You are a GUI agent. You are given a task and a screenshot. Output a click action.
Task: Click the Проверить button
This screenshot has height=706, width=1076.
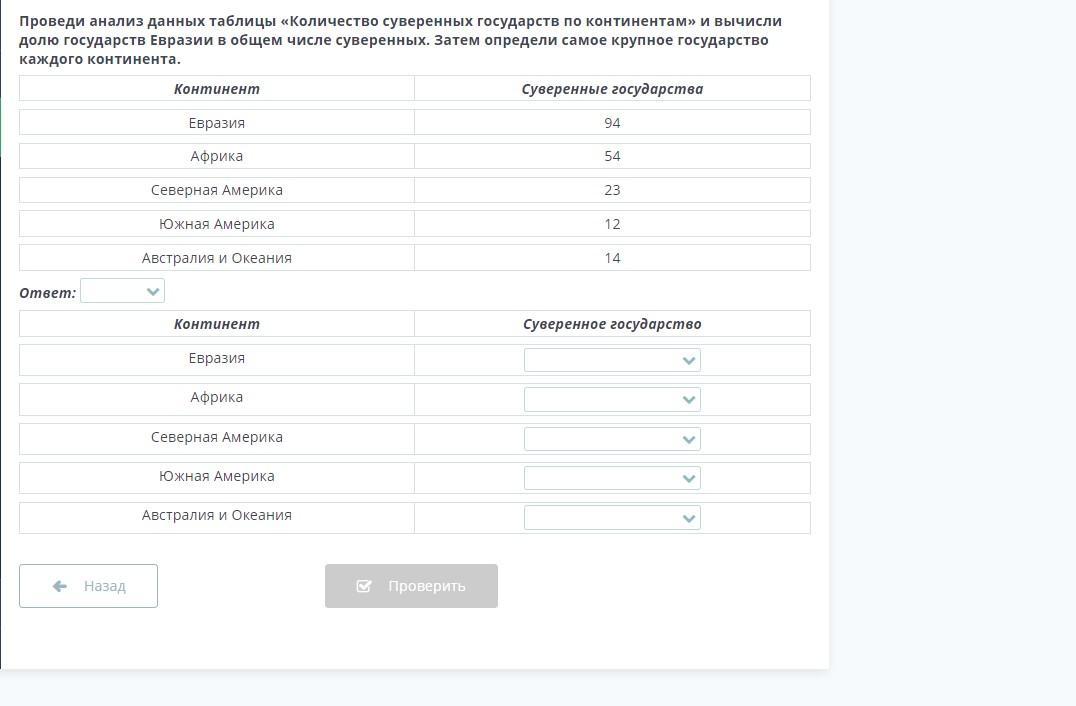(411, 586)
